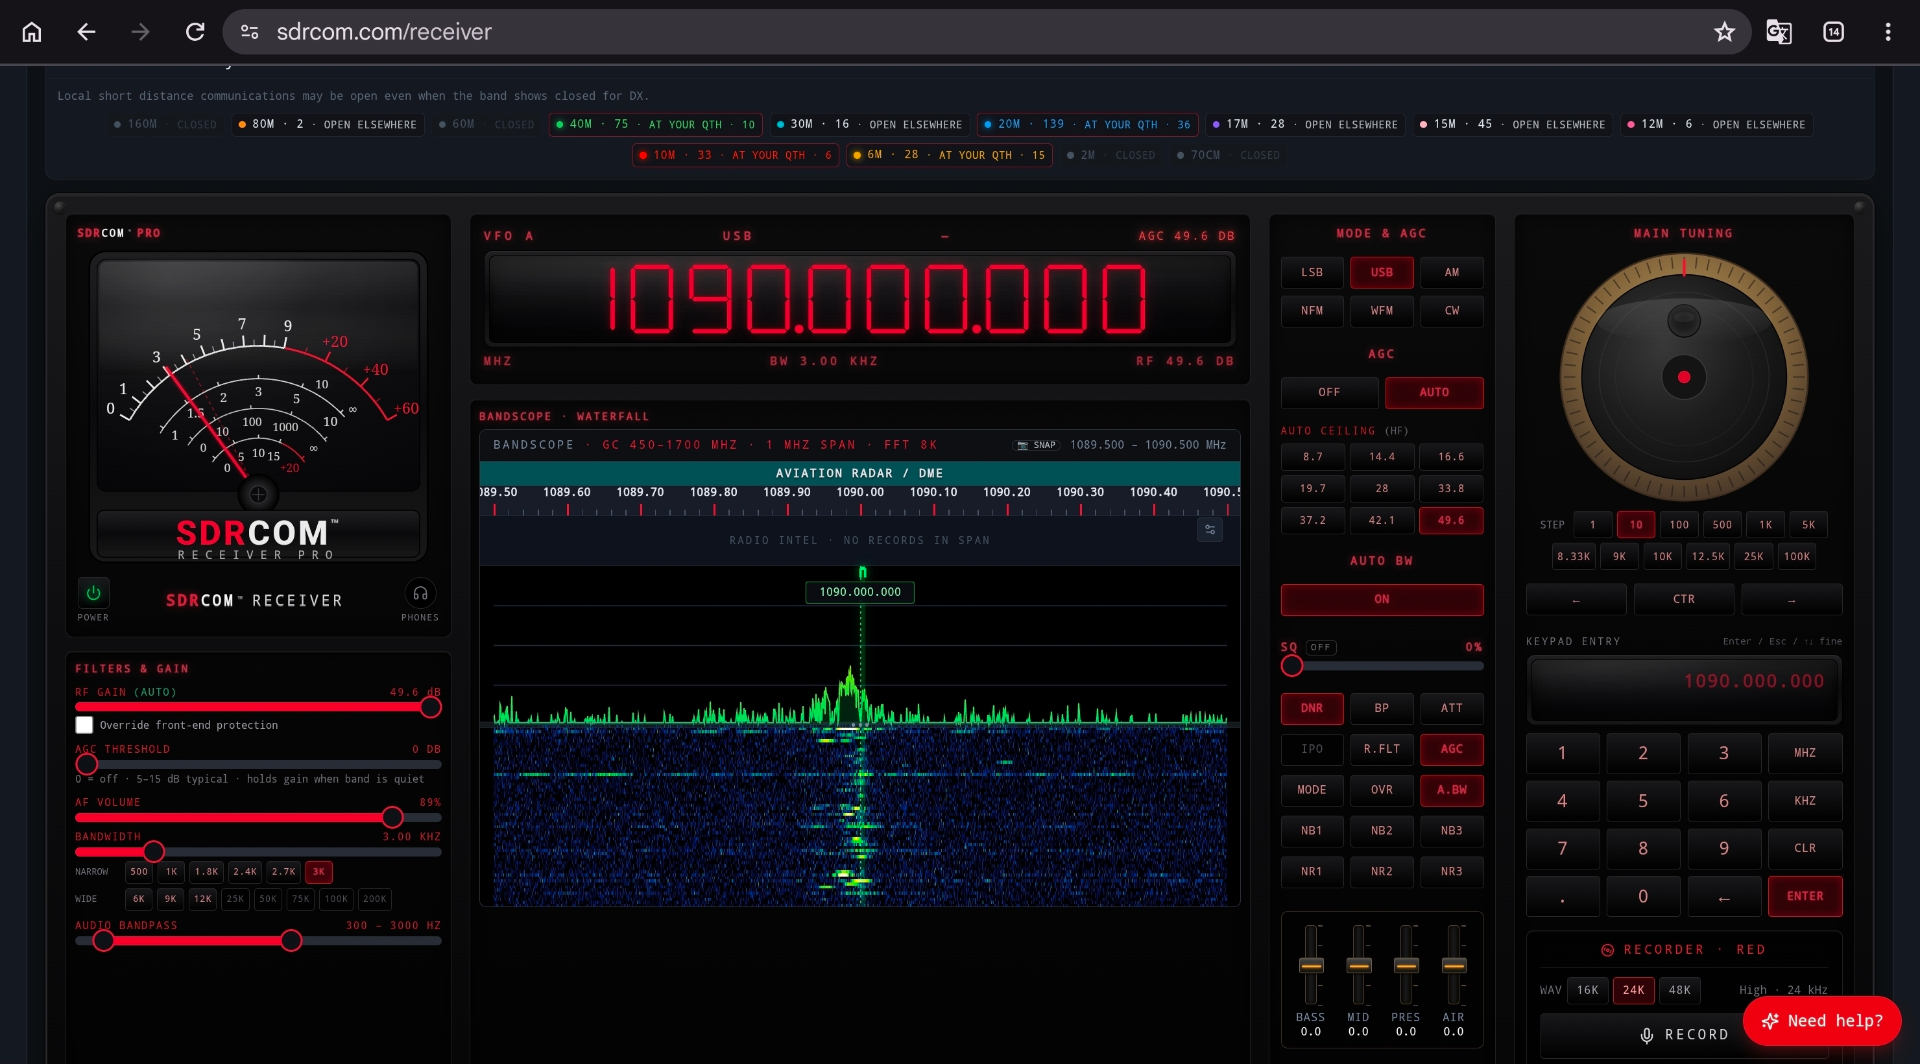Click the BASS equalizer fader
Viewport: 1920px width, 1064px height.
pyautogui.click(x=1311, y=966)
